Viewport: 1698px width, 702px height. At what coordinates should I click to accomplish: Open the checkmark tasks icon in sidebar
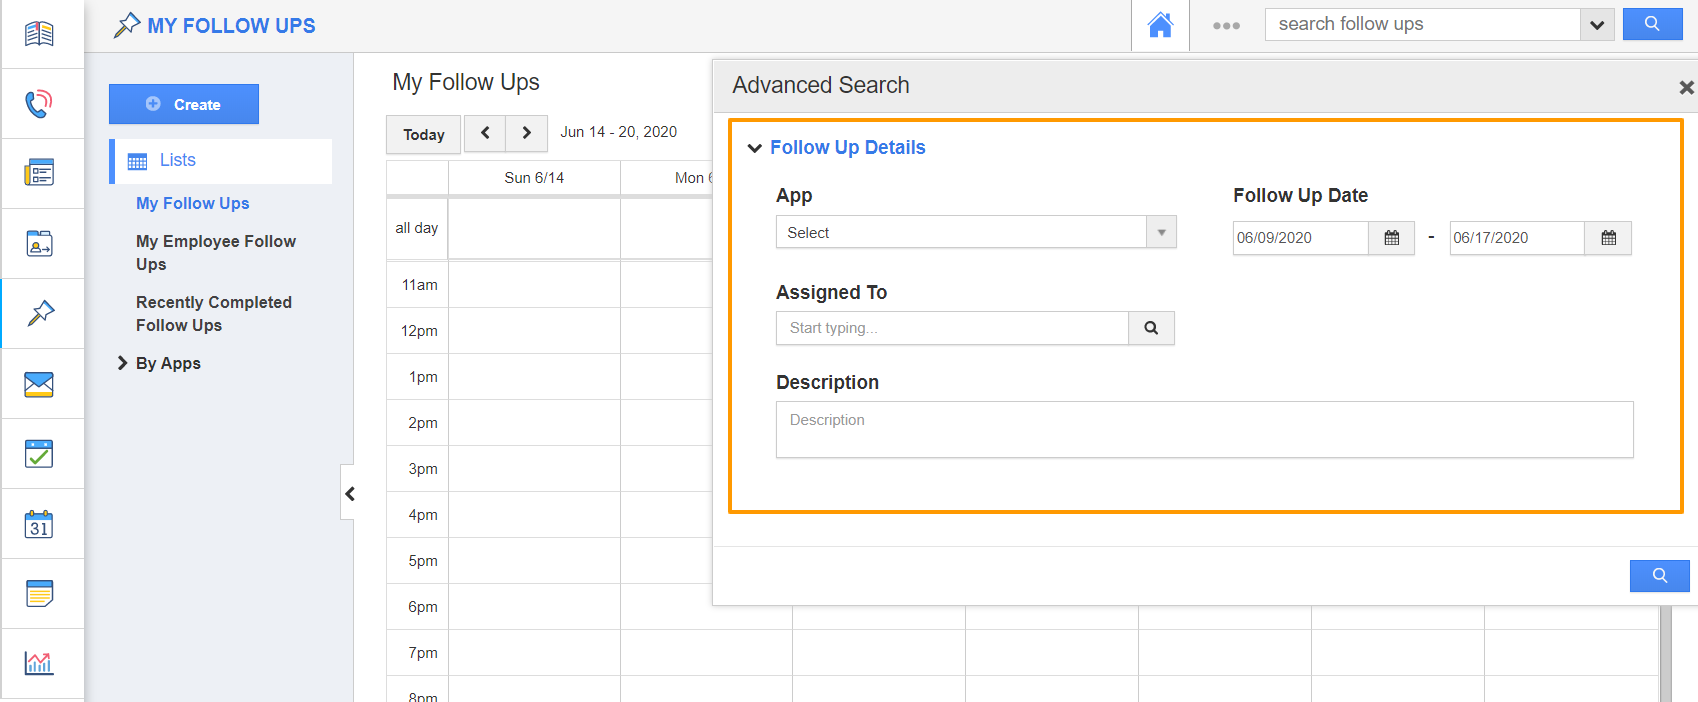[39, 454]
